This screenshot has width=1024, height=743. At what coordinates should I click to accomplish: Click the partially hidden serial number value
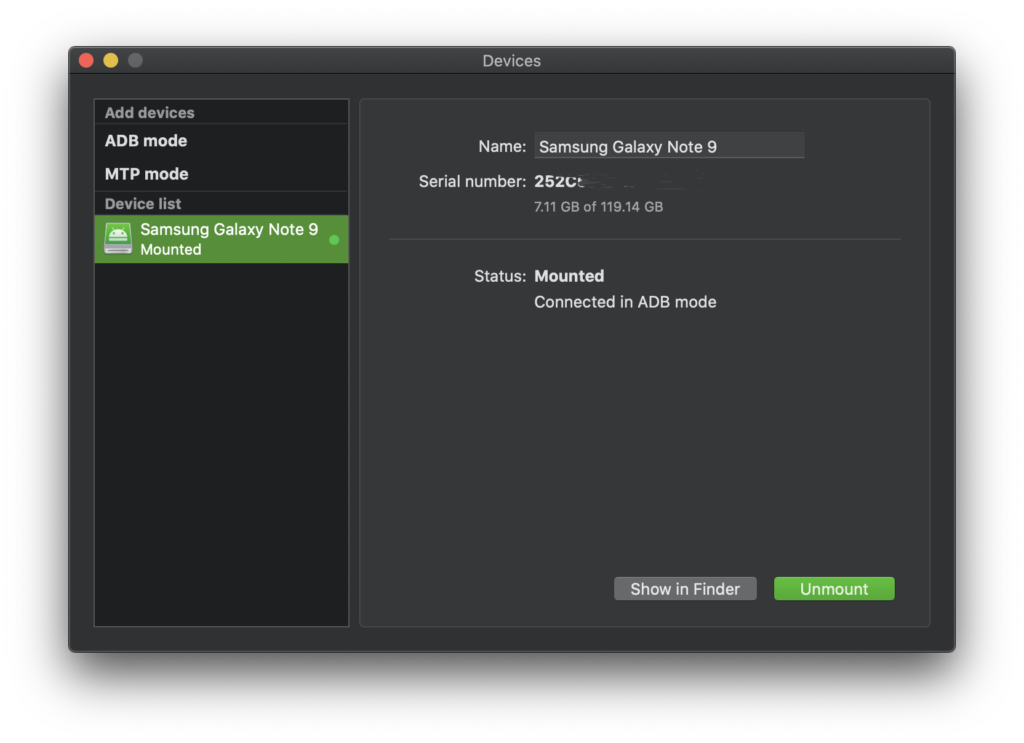point(619,182)
